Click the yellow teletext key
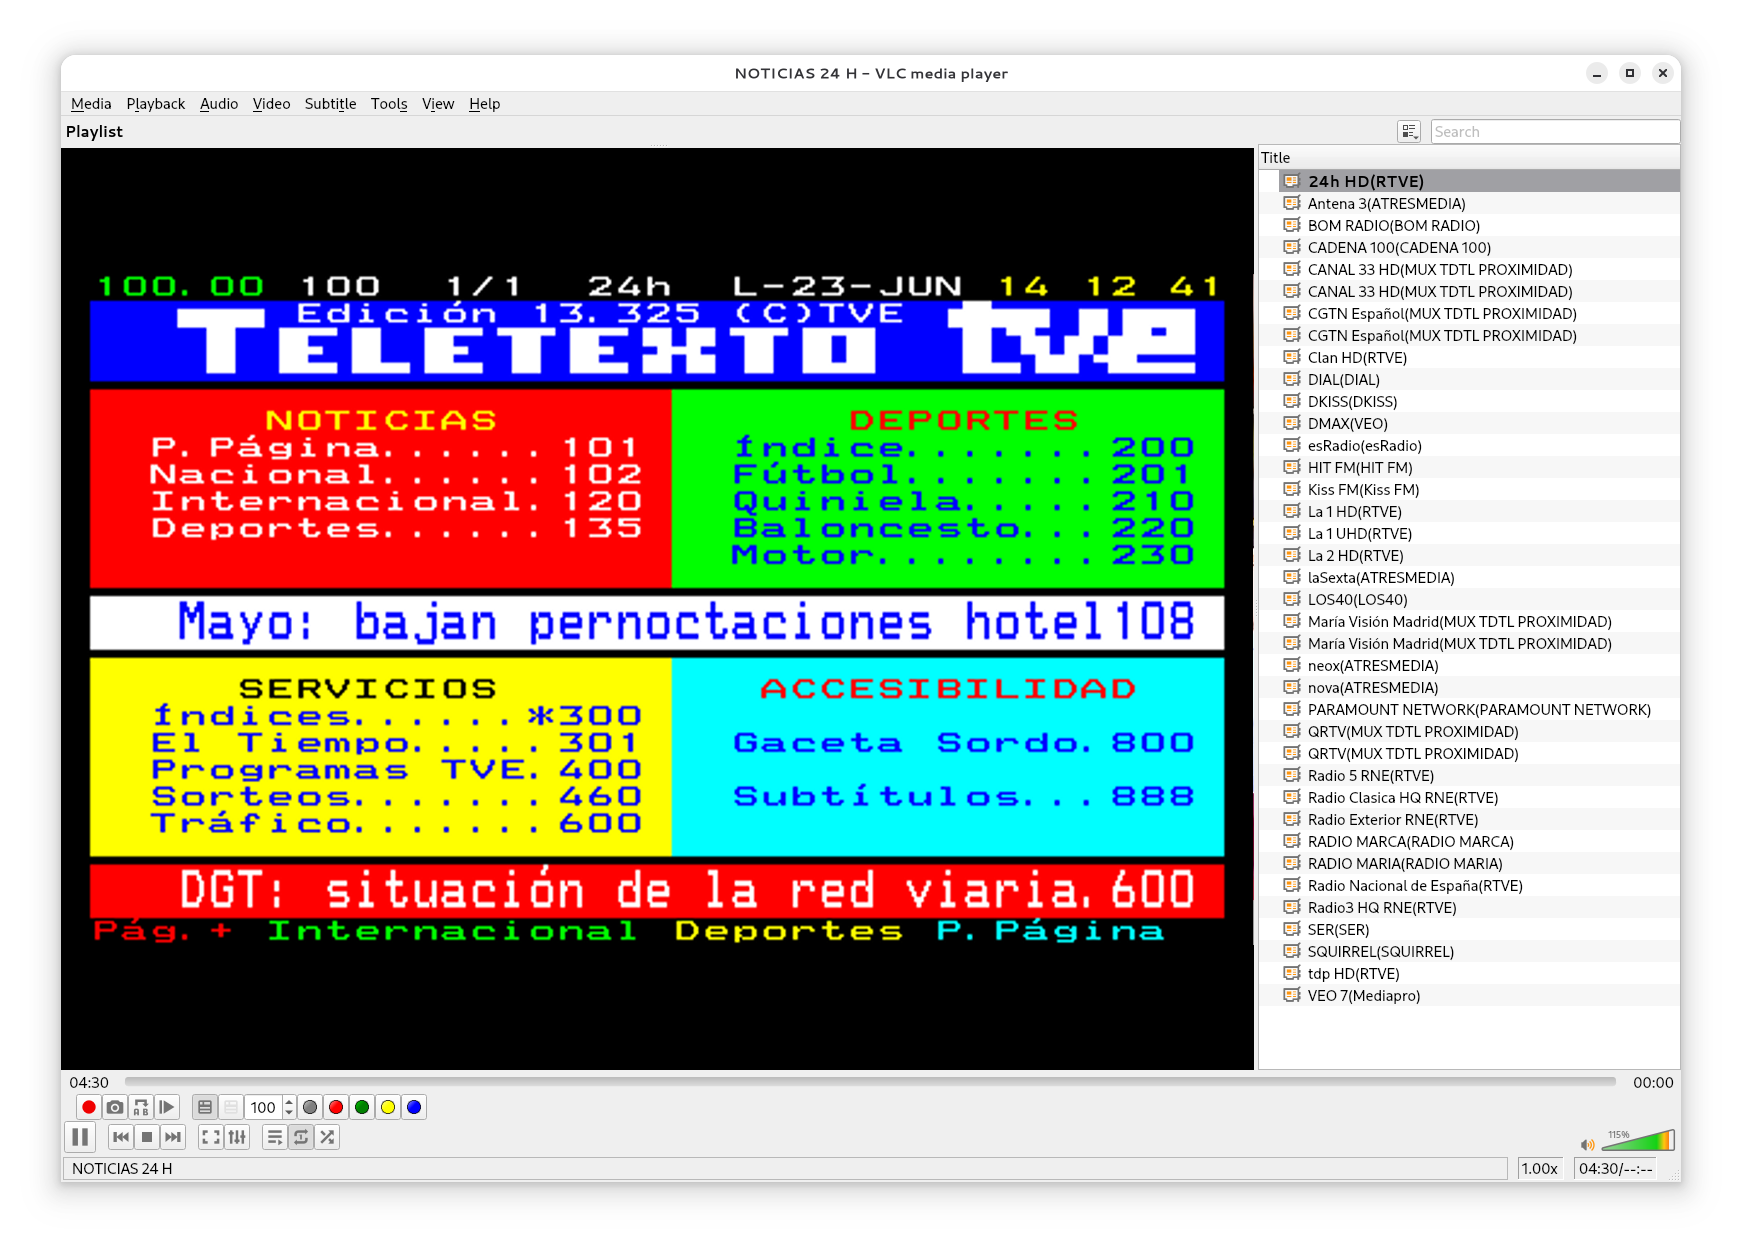Screen dimensions: 1742x1249 point(388,1107)
